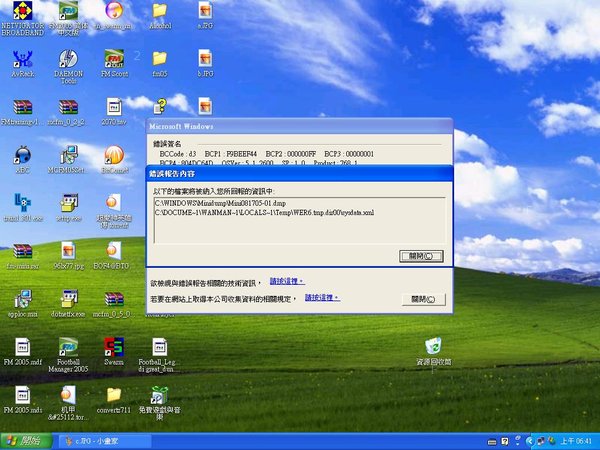
Task: Open the fm05 folder
Action: click(160, 64)
